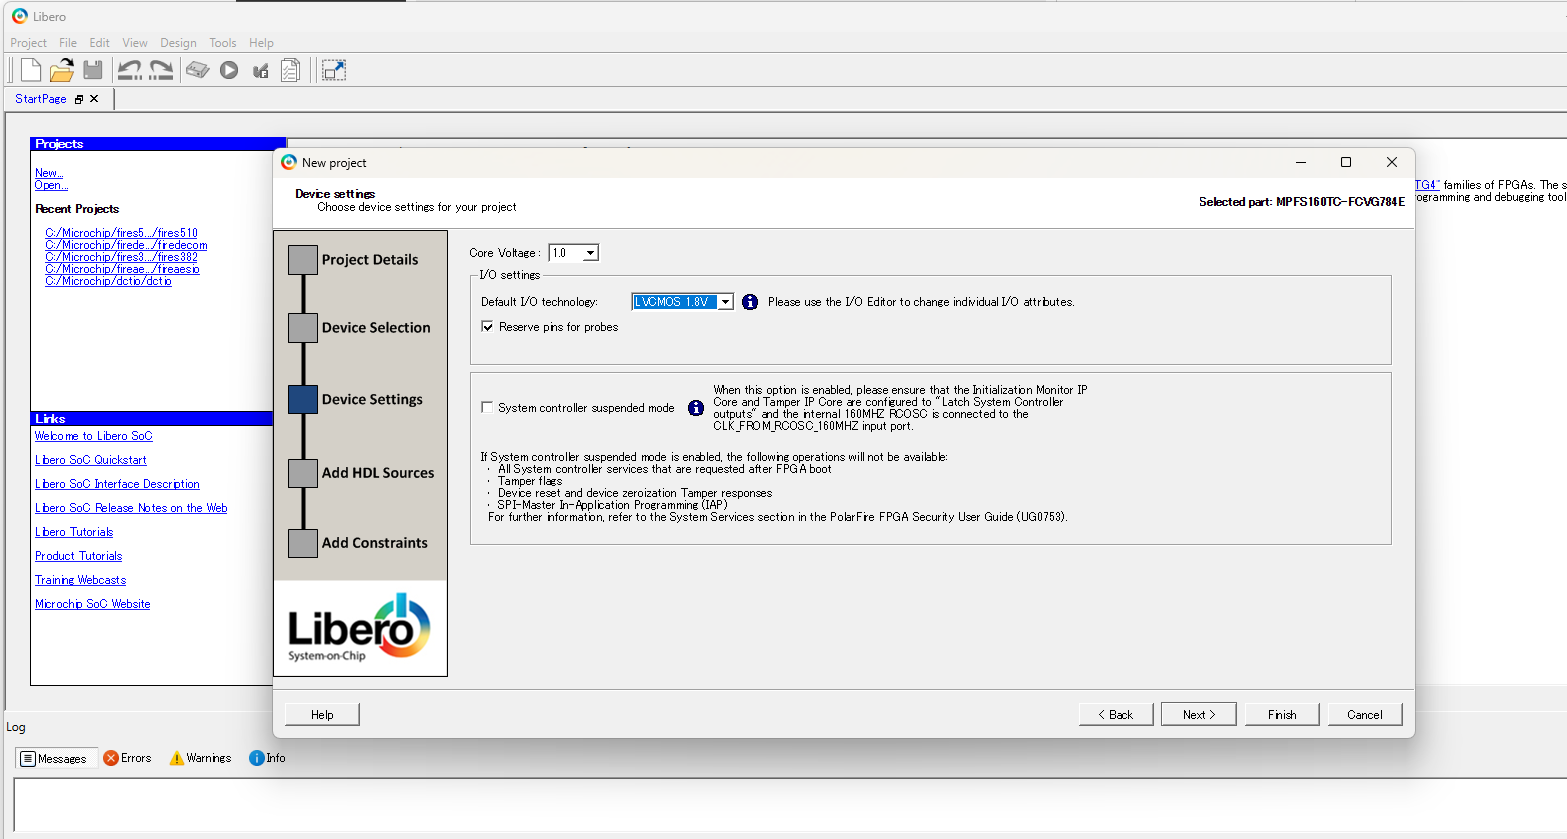Open the File menu
Image resolution: width=1567 pixels, height=839 pixels.
click(68, 43)
